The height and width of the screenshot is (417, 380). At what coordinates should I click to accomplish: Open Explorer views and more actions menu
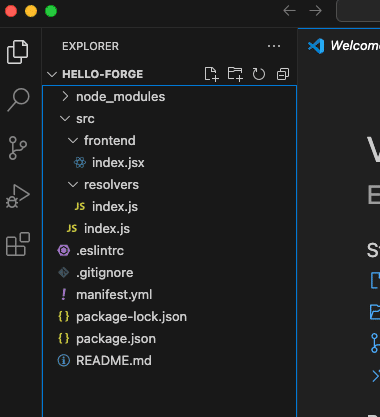[x=274, y=46]
